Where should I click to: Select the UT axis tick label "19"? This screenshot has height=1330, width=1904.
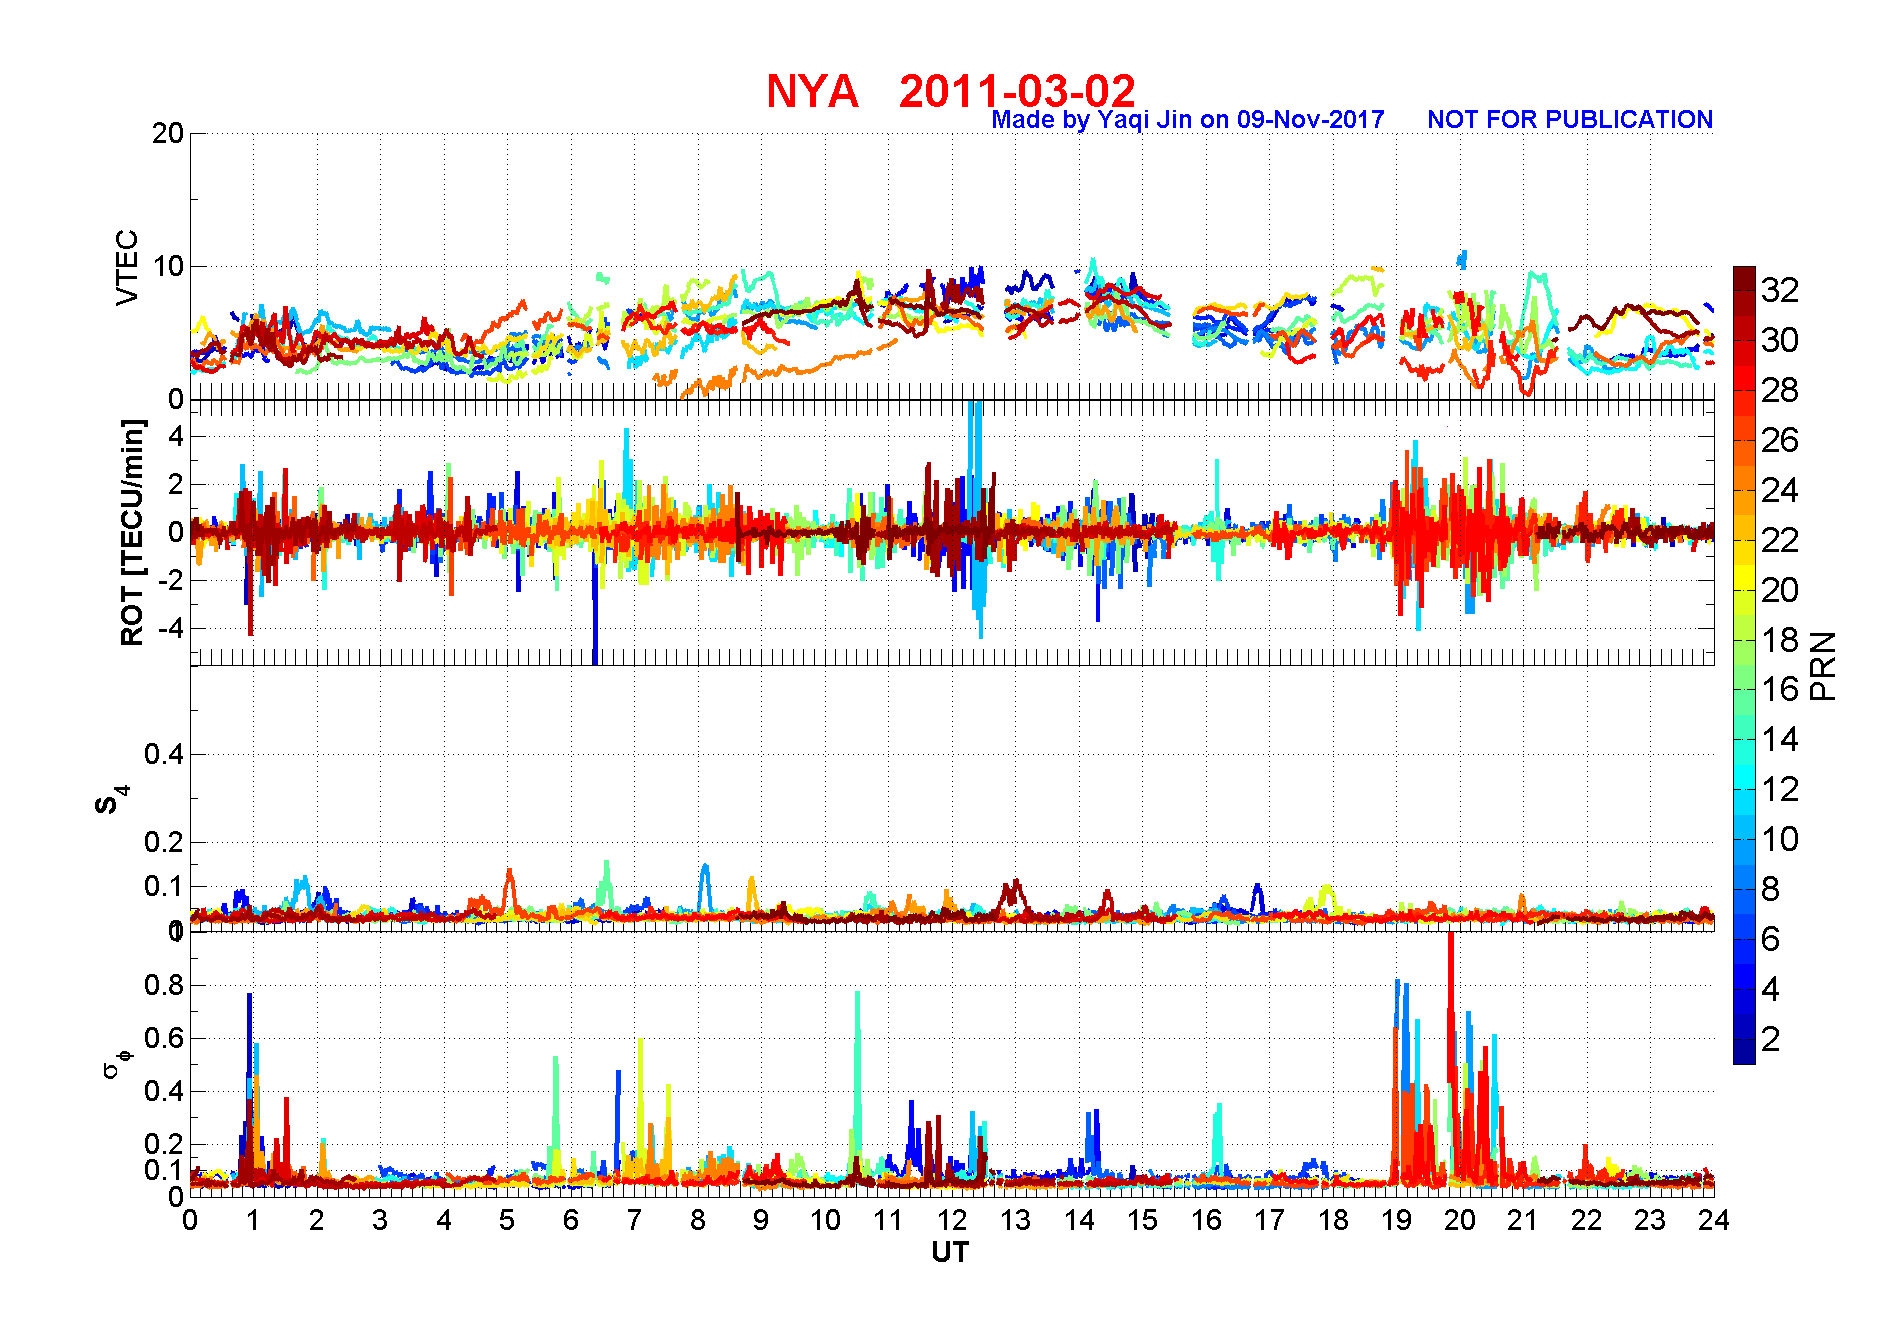tap(1396, 1220)
